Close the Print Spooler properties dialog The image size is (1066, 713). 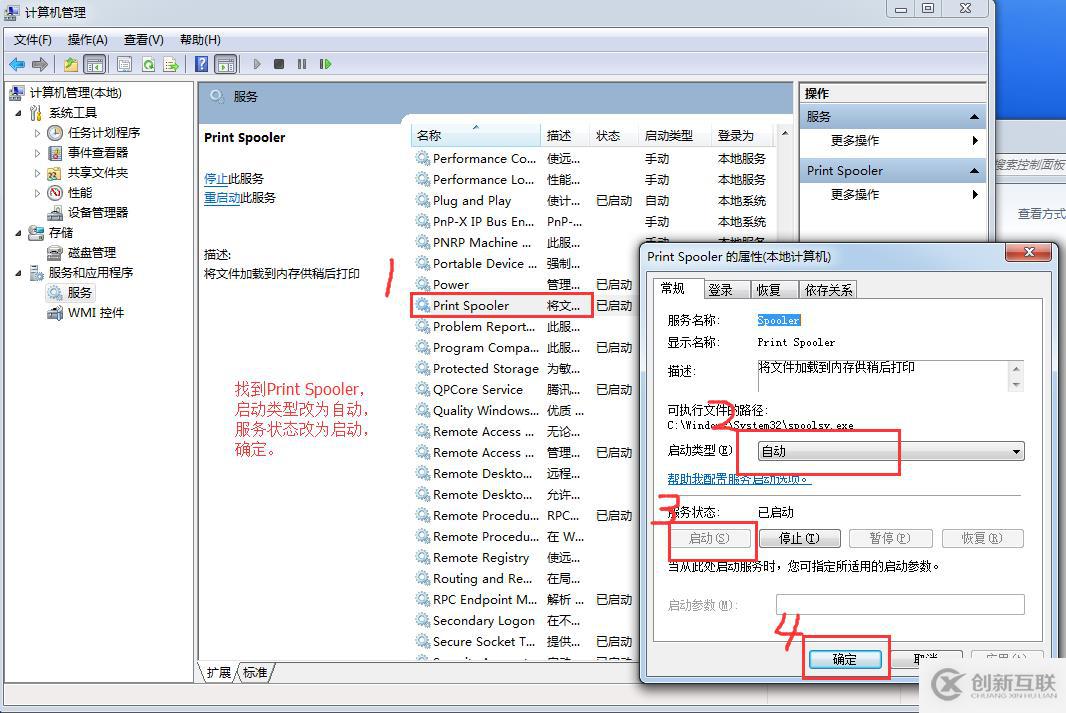[1029, 252]
